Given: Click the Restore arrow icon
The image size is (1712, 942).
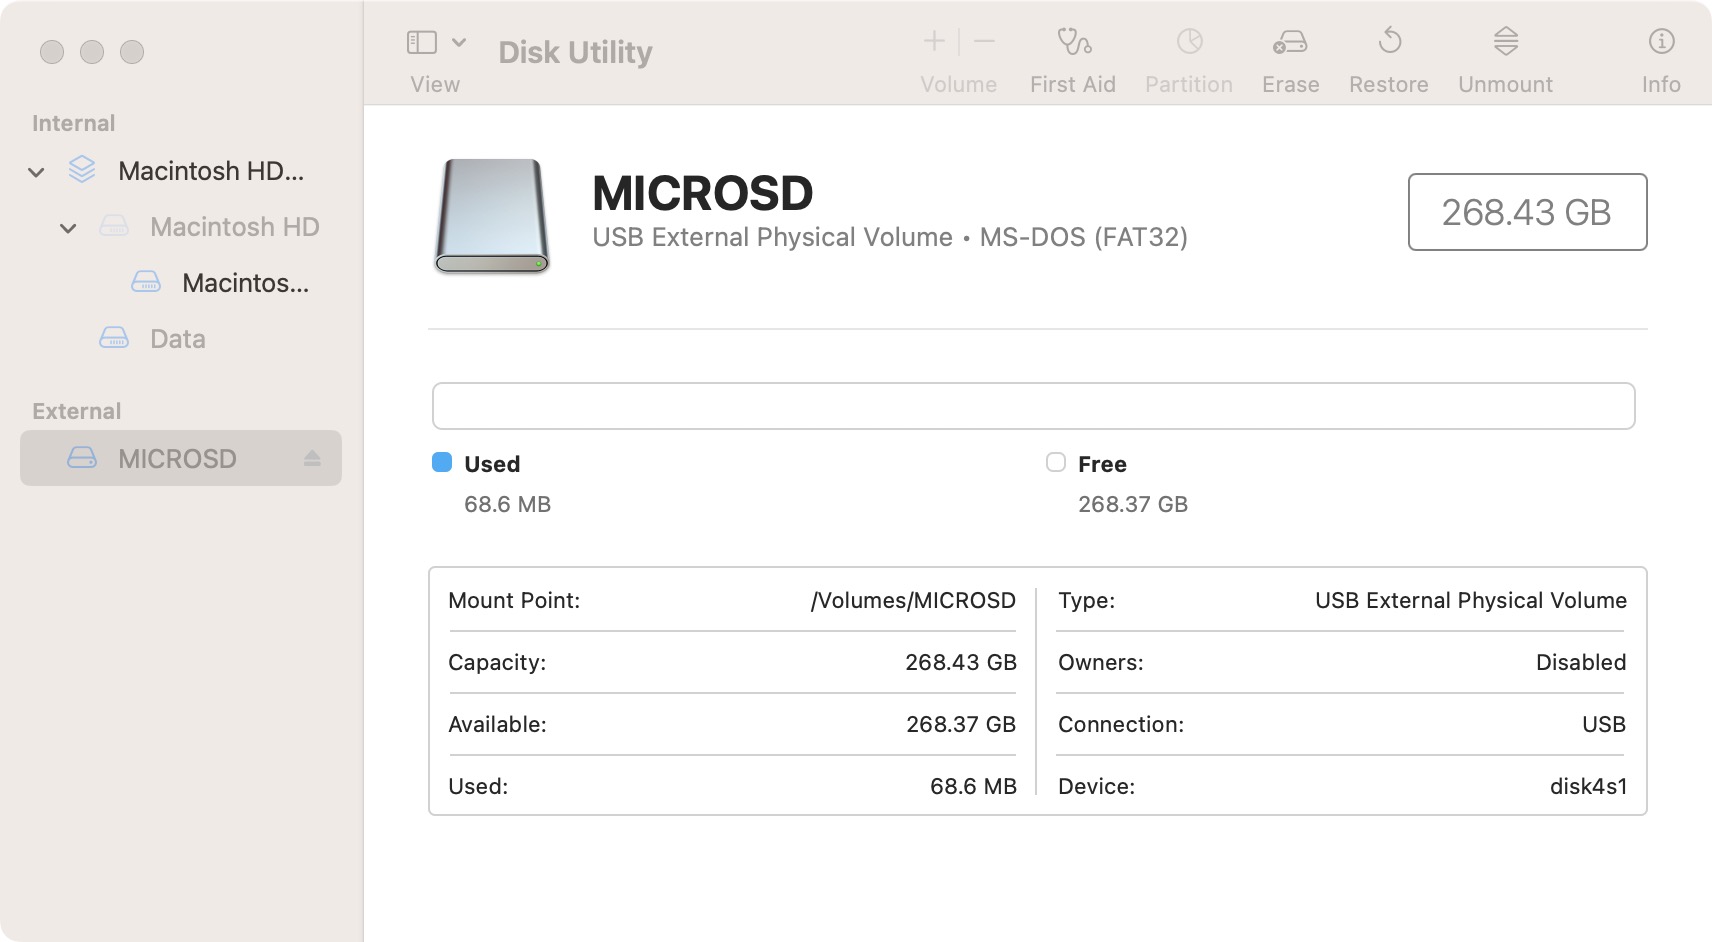Looking at the screenshot, I should click(1389, 41).
